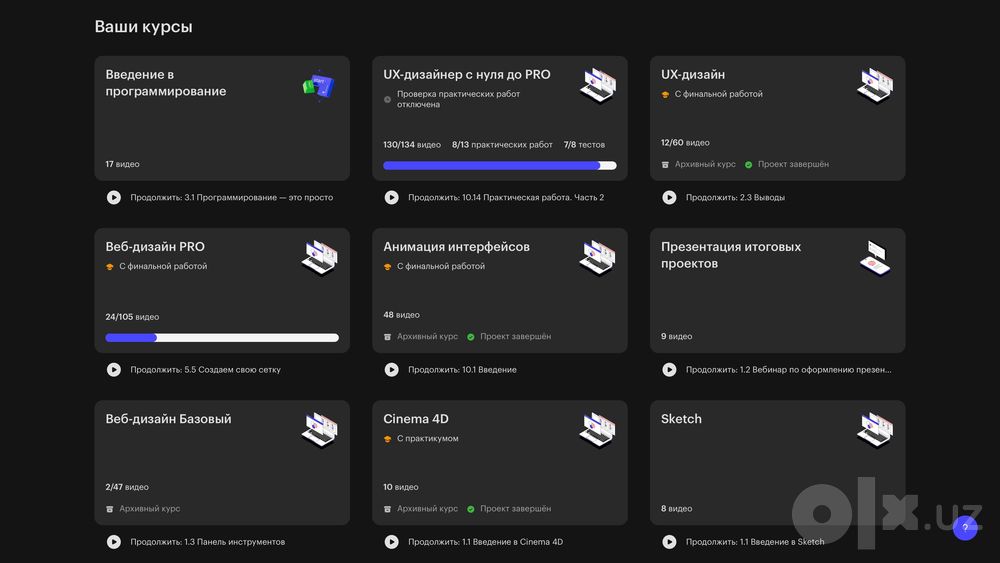Click the 17 видео label
Viewport: 1000px width, 563px height.
click(x=122, y=165)
